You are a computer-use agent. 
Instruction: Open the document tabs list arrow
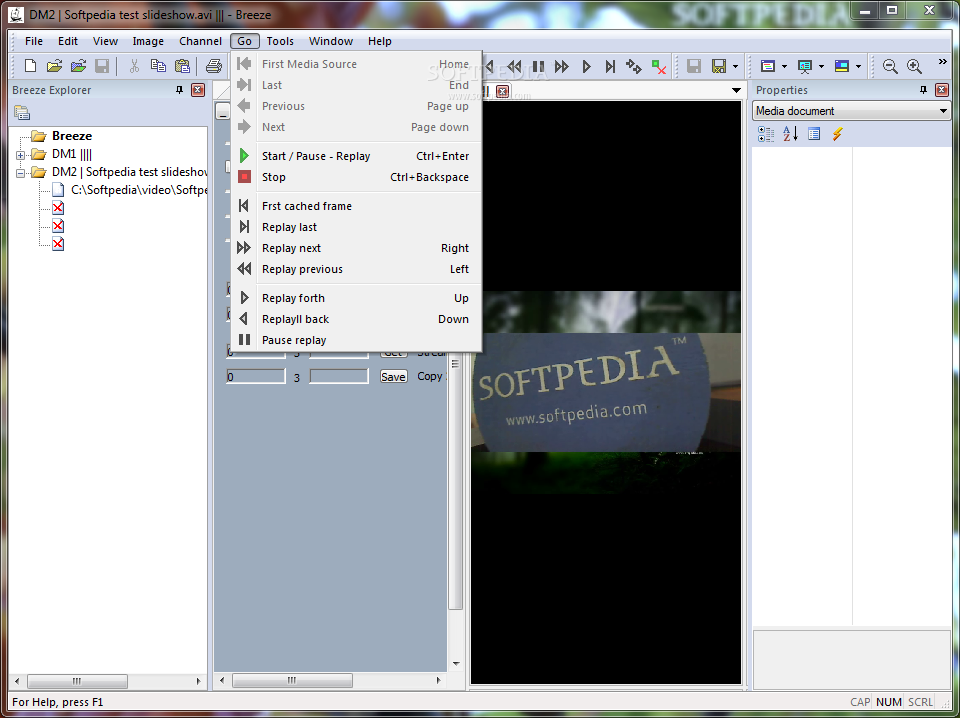(x=737, y=91)
